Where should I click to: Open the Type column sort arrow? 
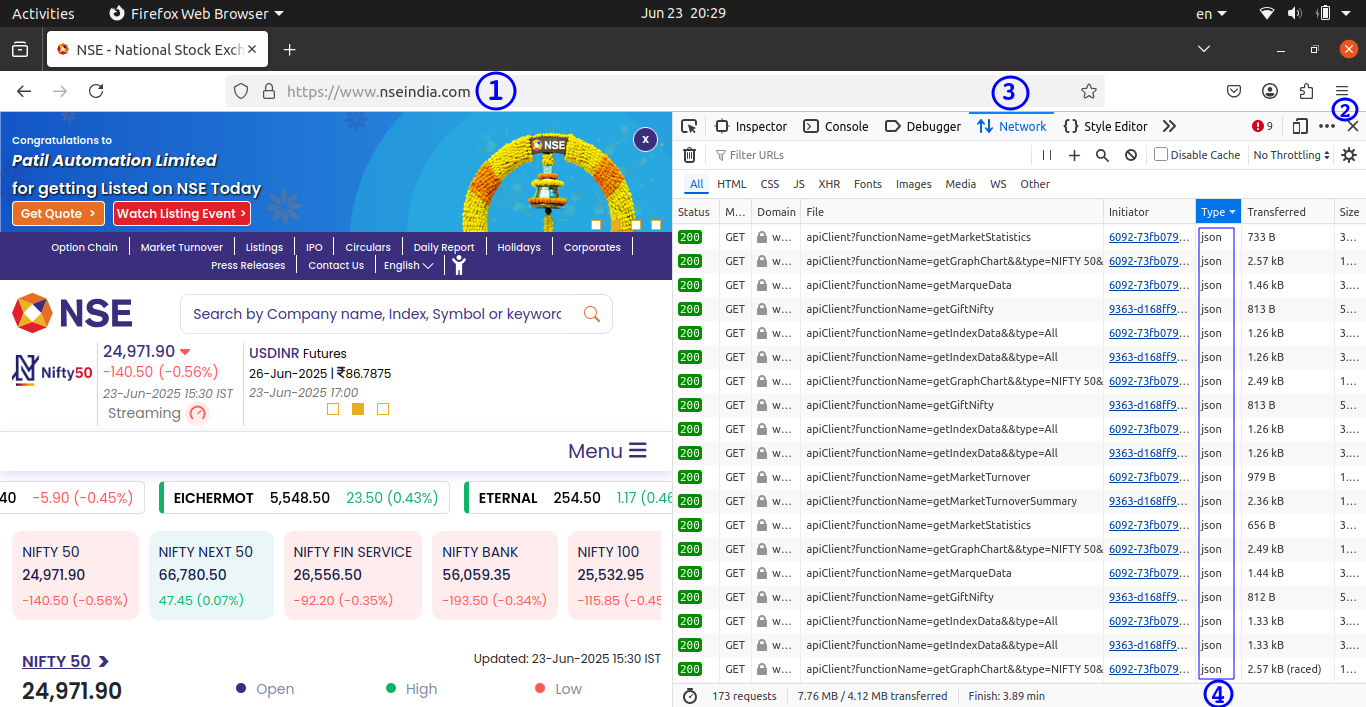1233,212
